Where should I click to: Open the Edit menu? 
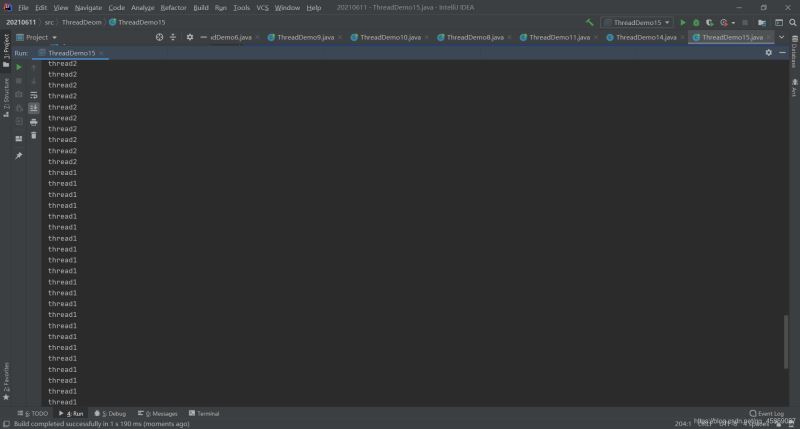[x=41, y=8]
